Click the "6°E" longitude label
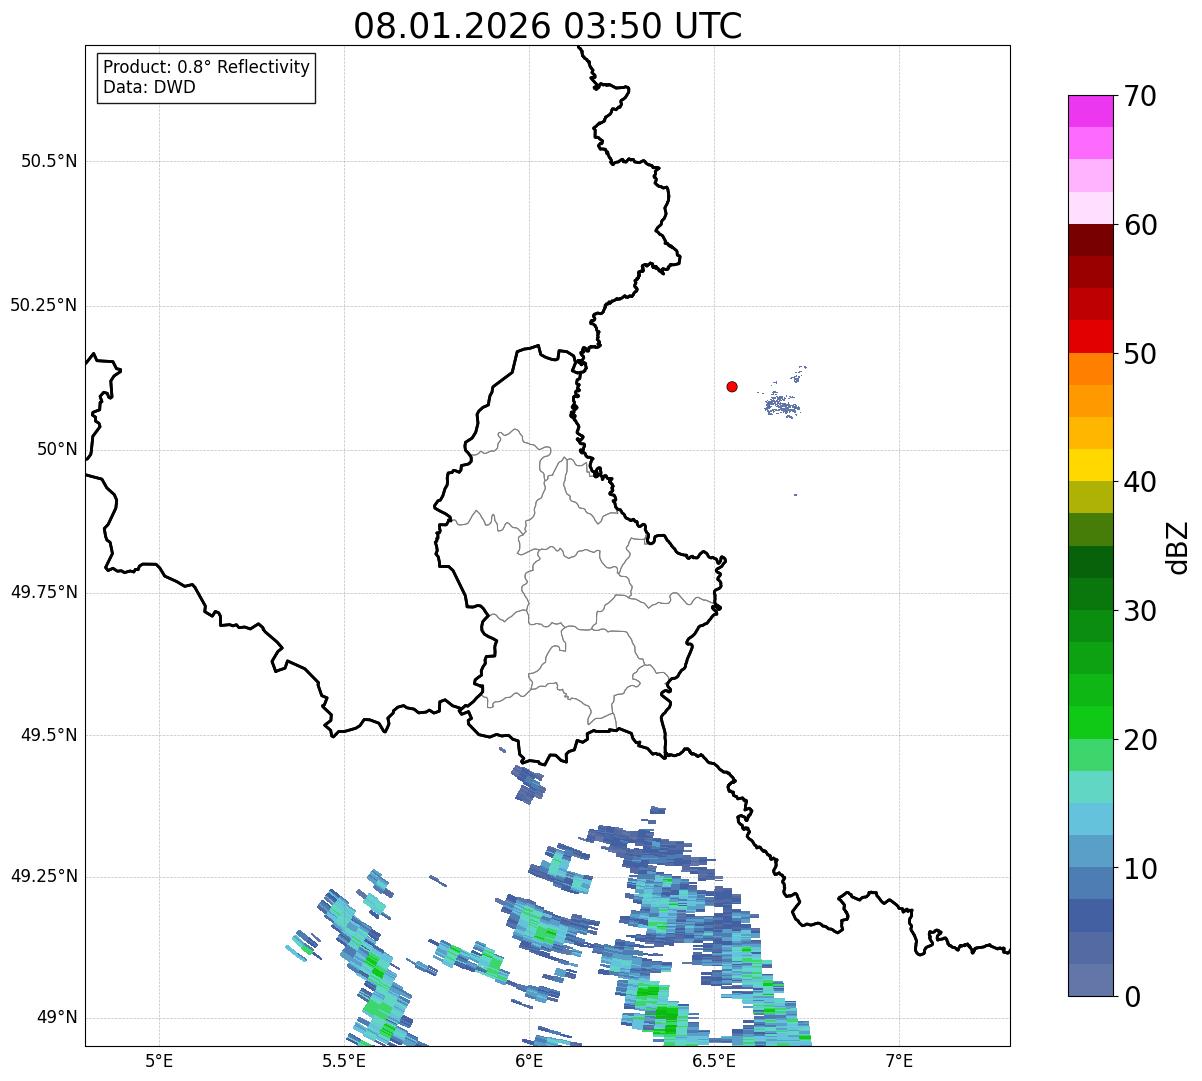 (x=529, y=1061)
